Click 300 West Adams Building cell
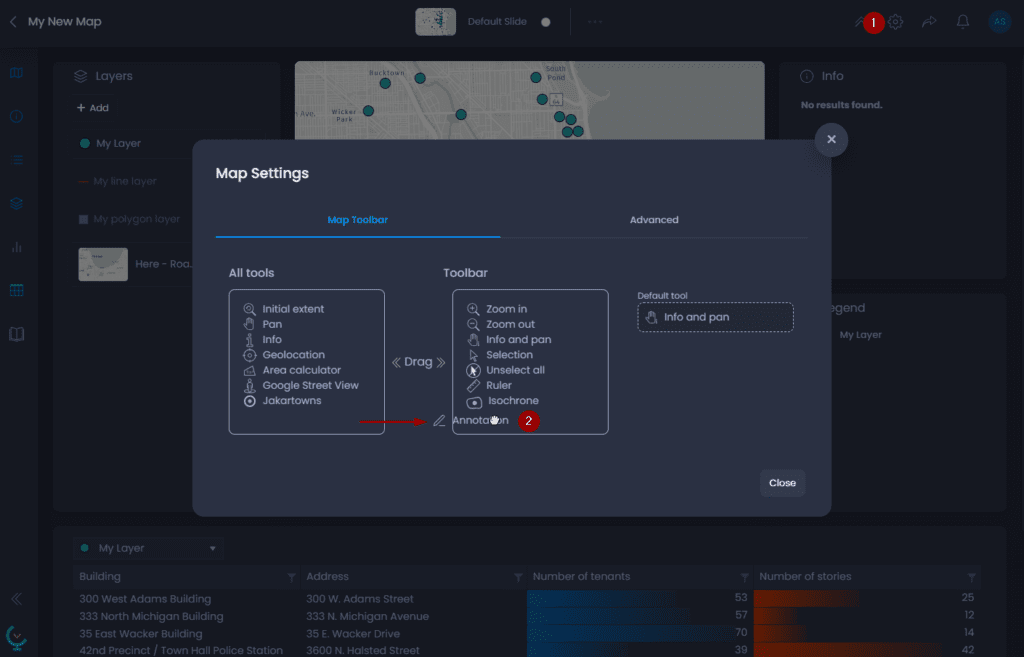The width and height of the screenshot is (1024, 657). point(145,599)
